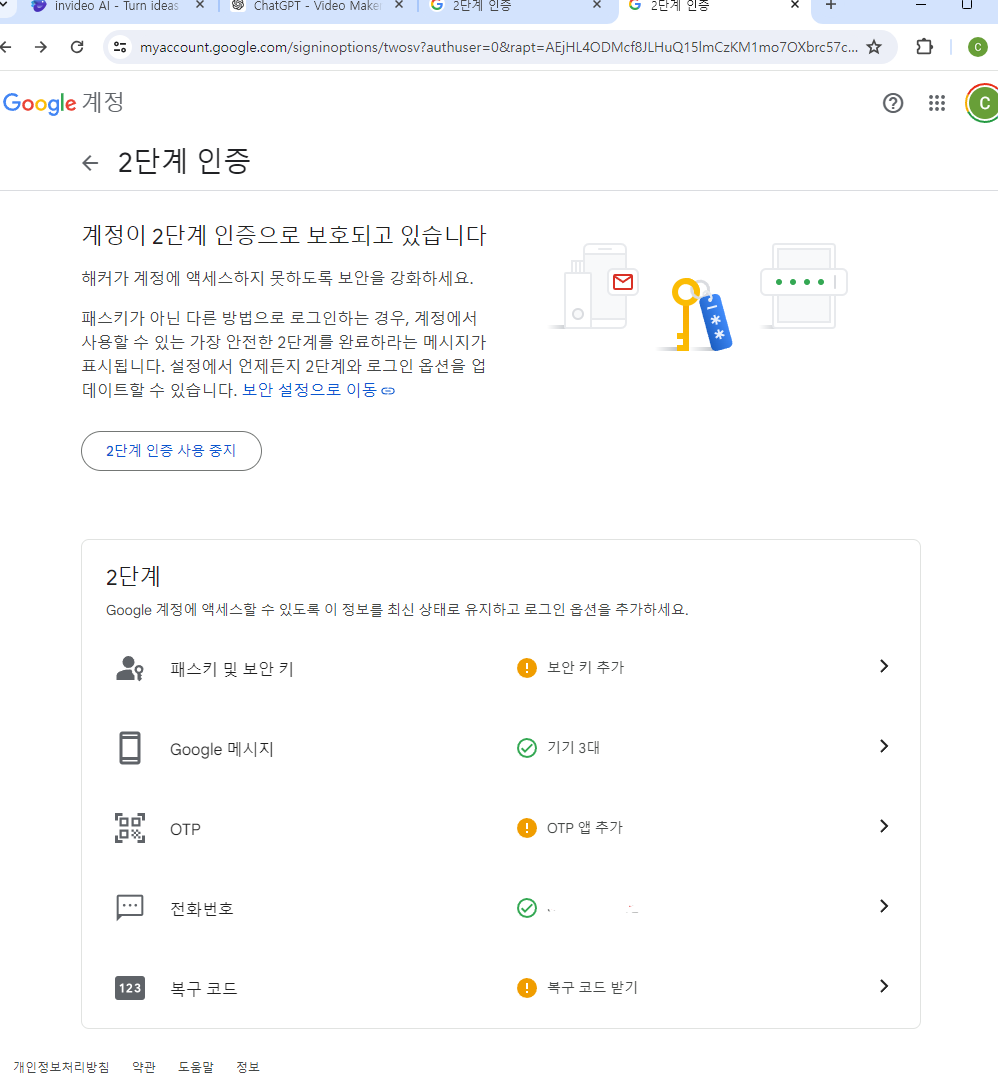
Task: Click the 전화번호 label text
Action: [202, 909]
